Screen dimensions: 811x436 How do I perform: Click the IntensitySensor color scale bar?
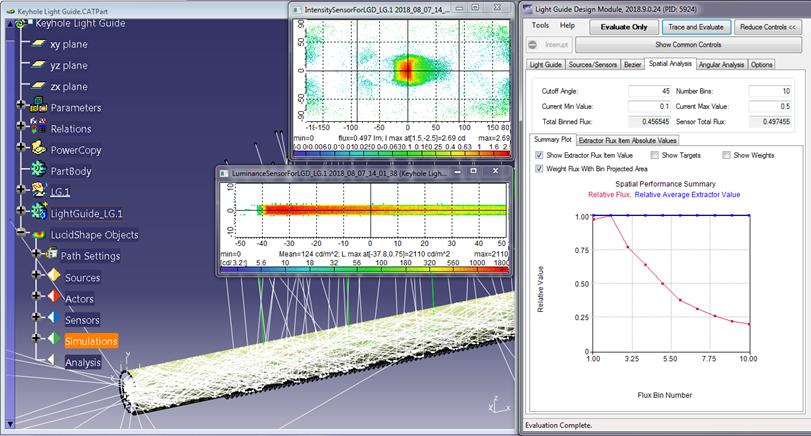402,154
